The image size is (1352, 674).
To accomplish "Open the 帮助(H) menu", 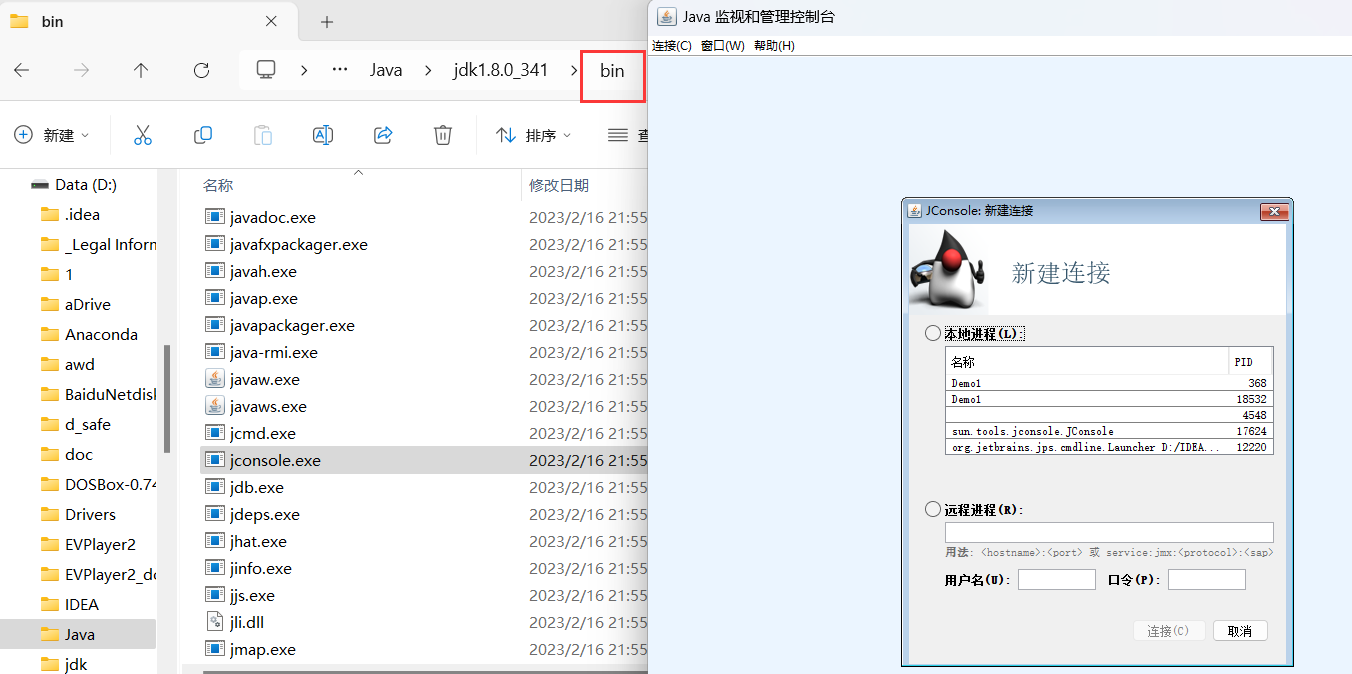I will click(x=774, y=46).
